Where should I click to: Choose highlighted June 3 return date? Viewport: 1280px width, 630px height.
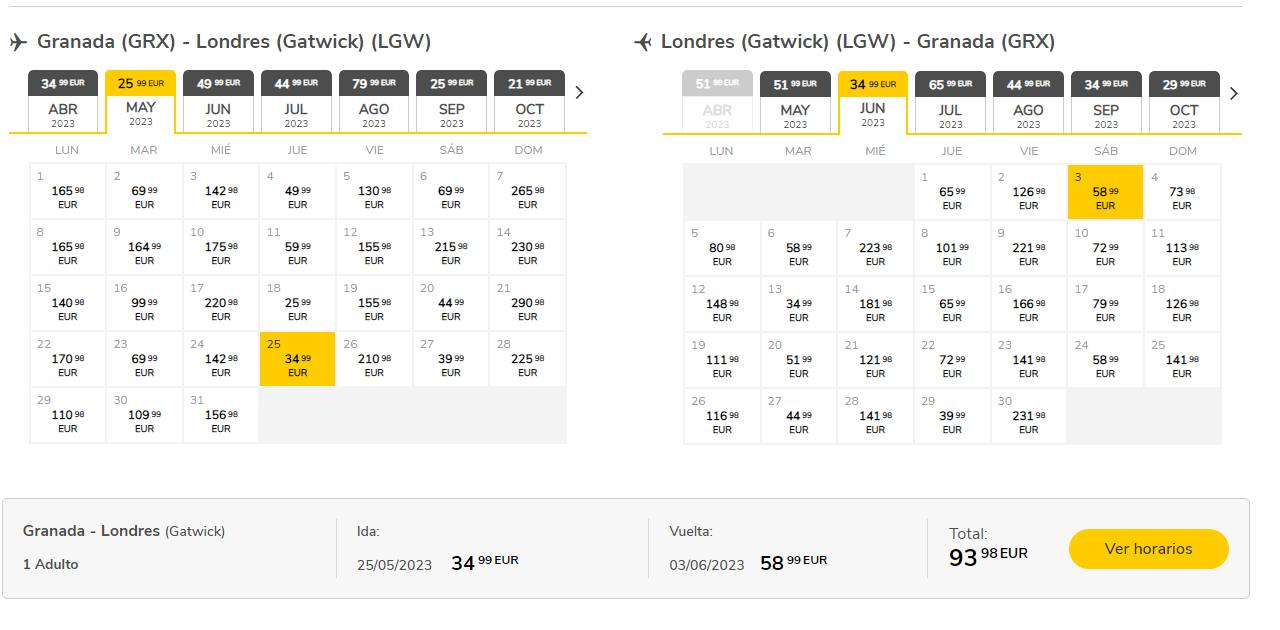(x=1105, y=192)
